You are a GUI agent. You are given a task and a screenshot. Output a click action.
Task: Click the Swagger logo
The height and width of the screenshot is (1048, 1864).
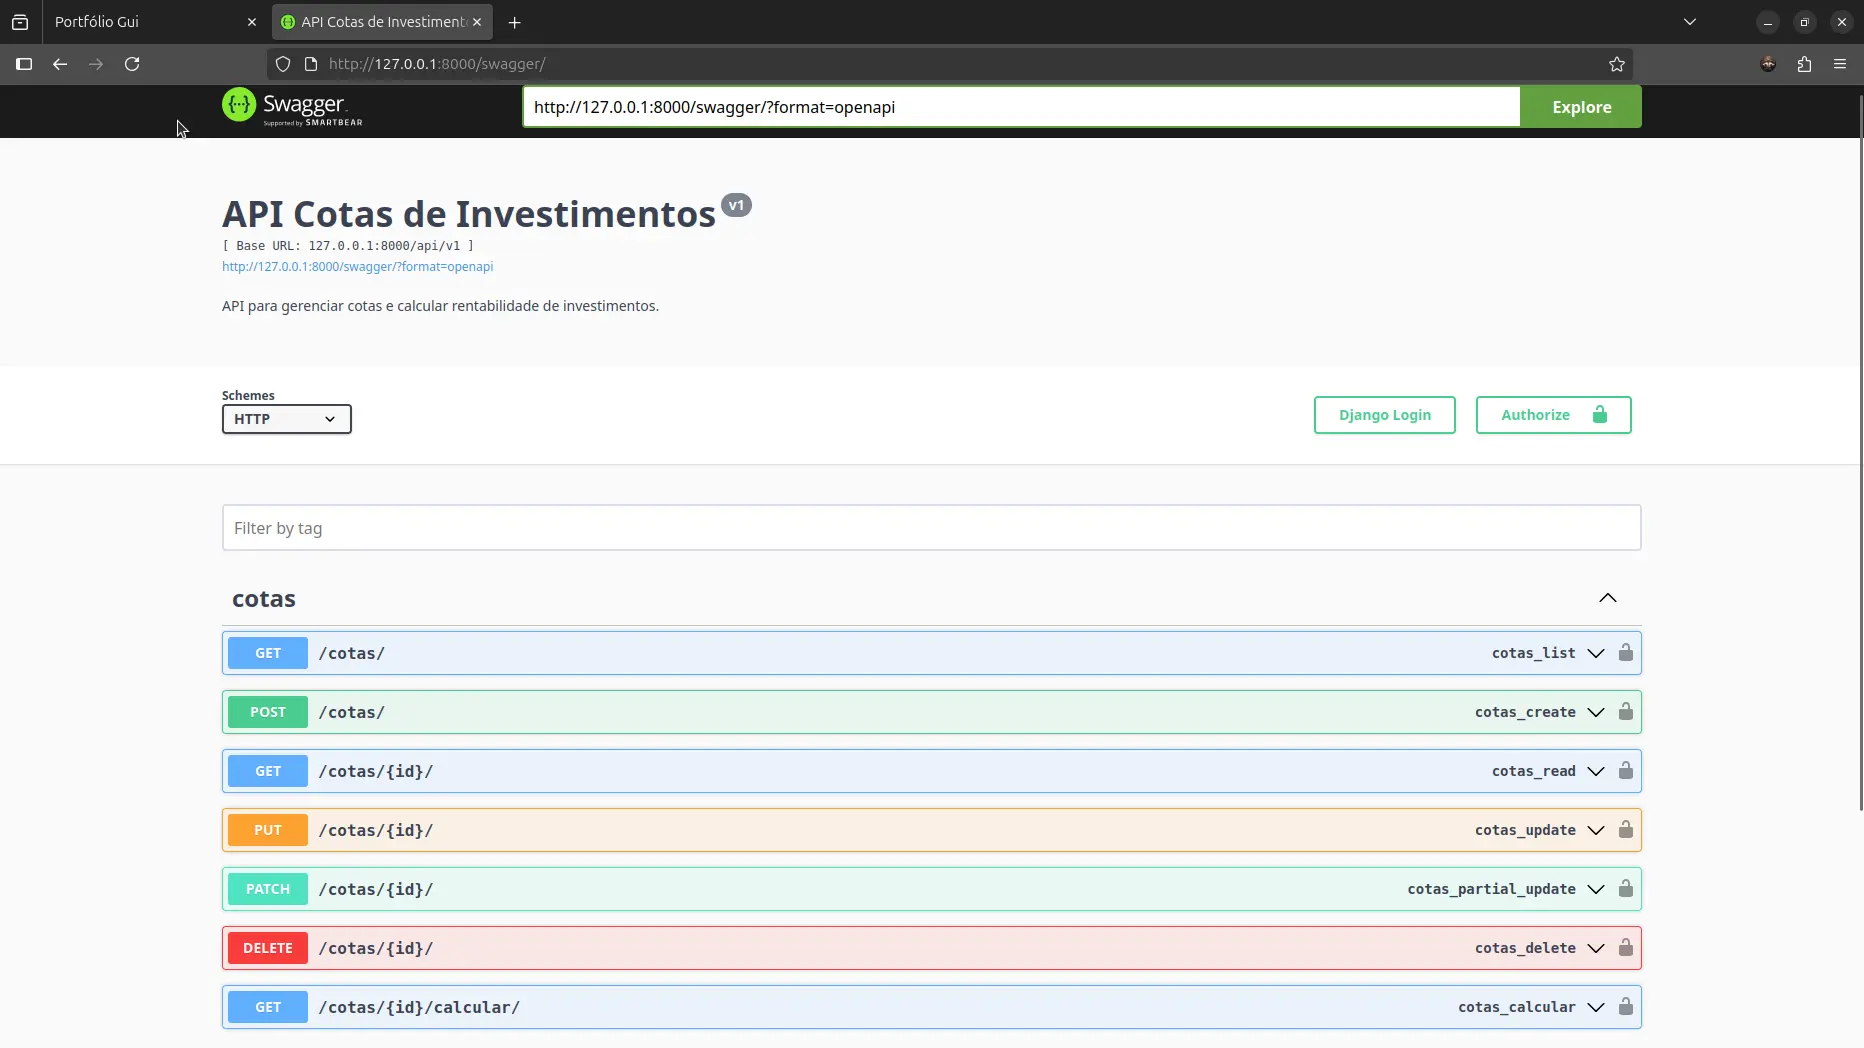(x=292, y=107)
